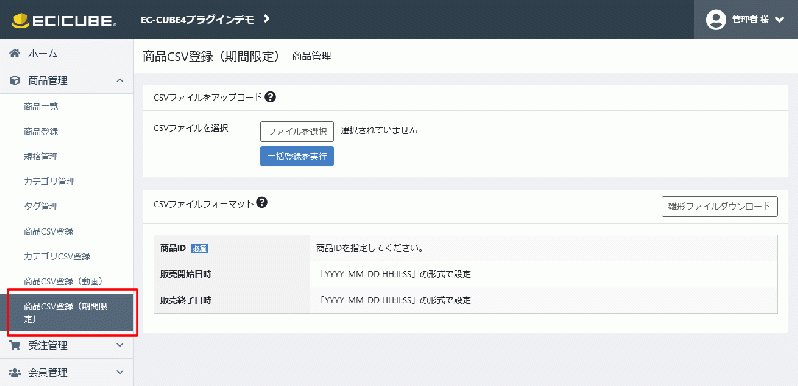Image resolution: width=798 pixels, height=386 pixels.
Task: Click the CSVファイルを選択 field label
Action: pyautogui.click(x=191, y=128)
